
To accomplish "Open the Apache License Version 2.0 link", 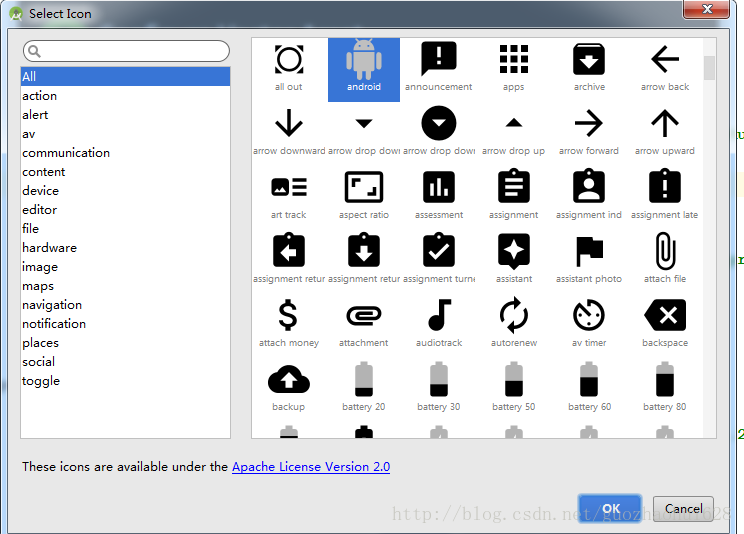I will tap(311, 467).
